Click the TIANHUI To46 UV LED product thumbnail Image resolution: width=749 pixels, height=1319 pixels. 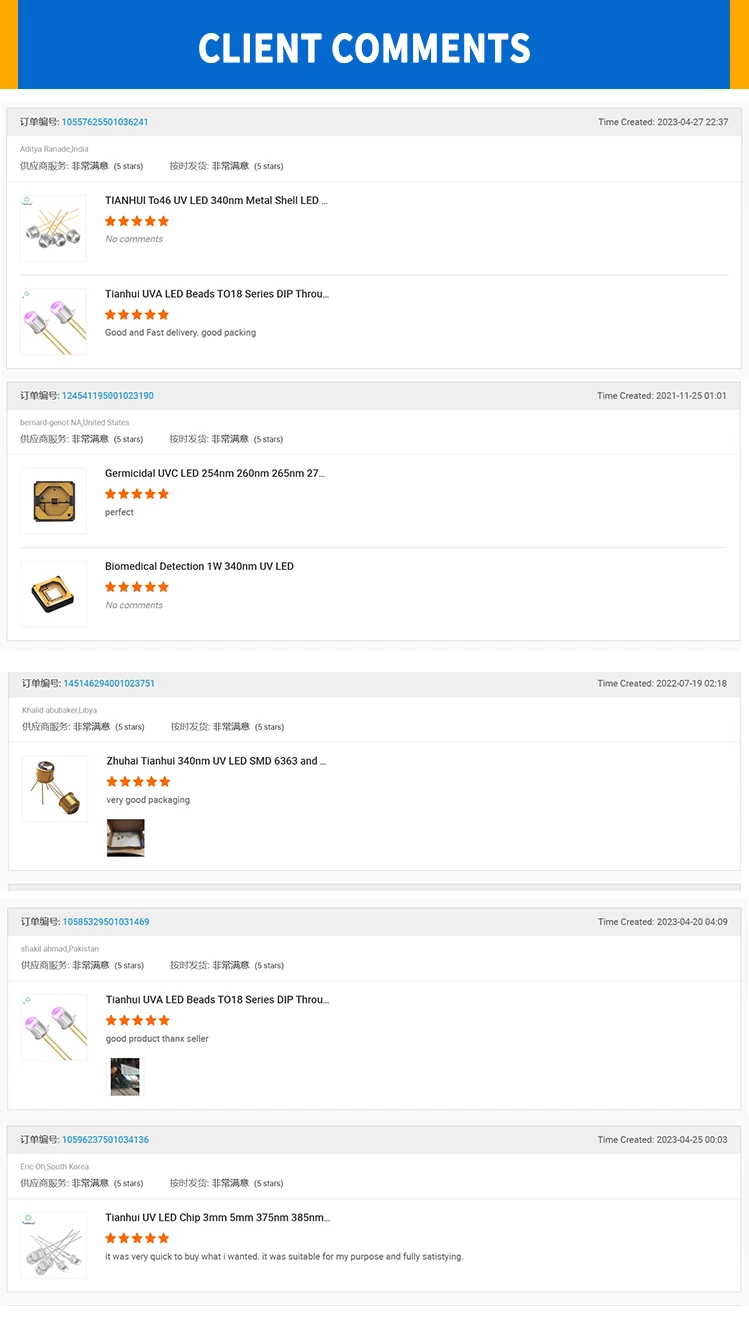[x=53, y=229]
